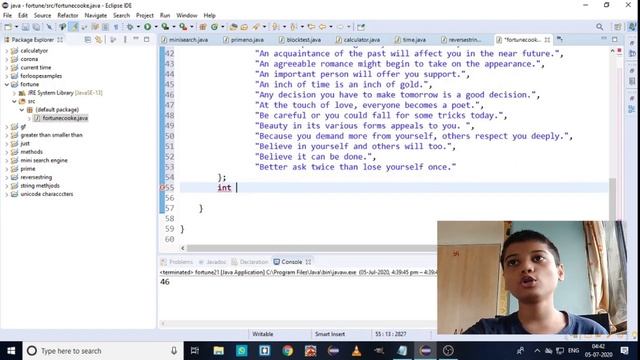640x360 pixels.
Task: Open the Source menu
Action: pyautogui.click(x=42, y=16)
